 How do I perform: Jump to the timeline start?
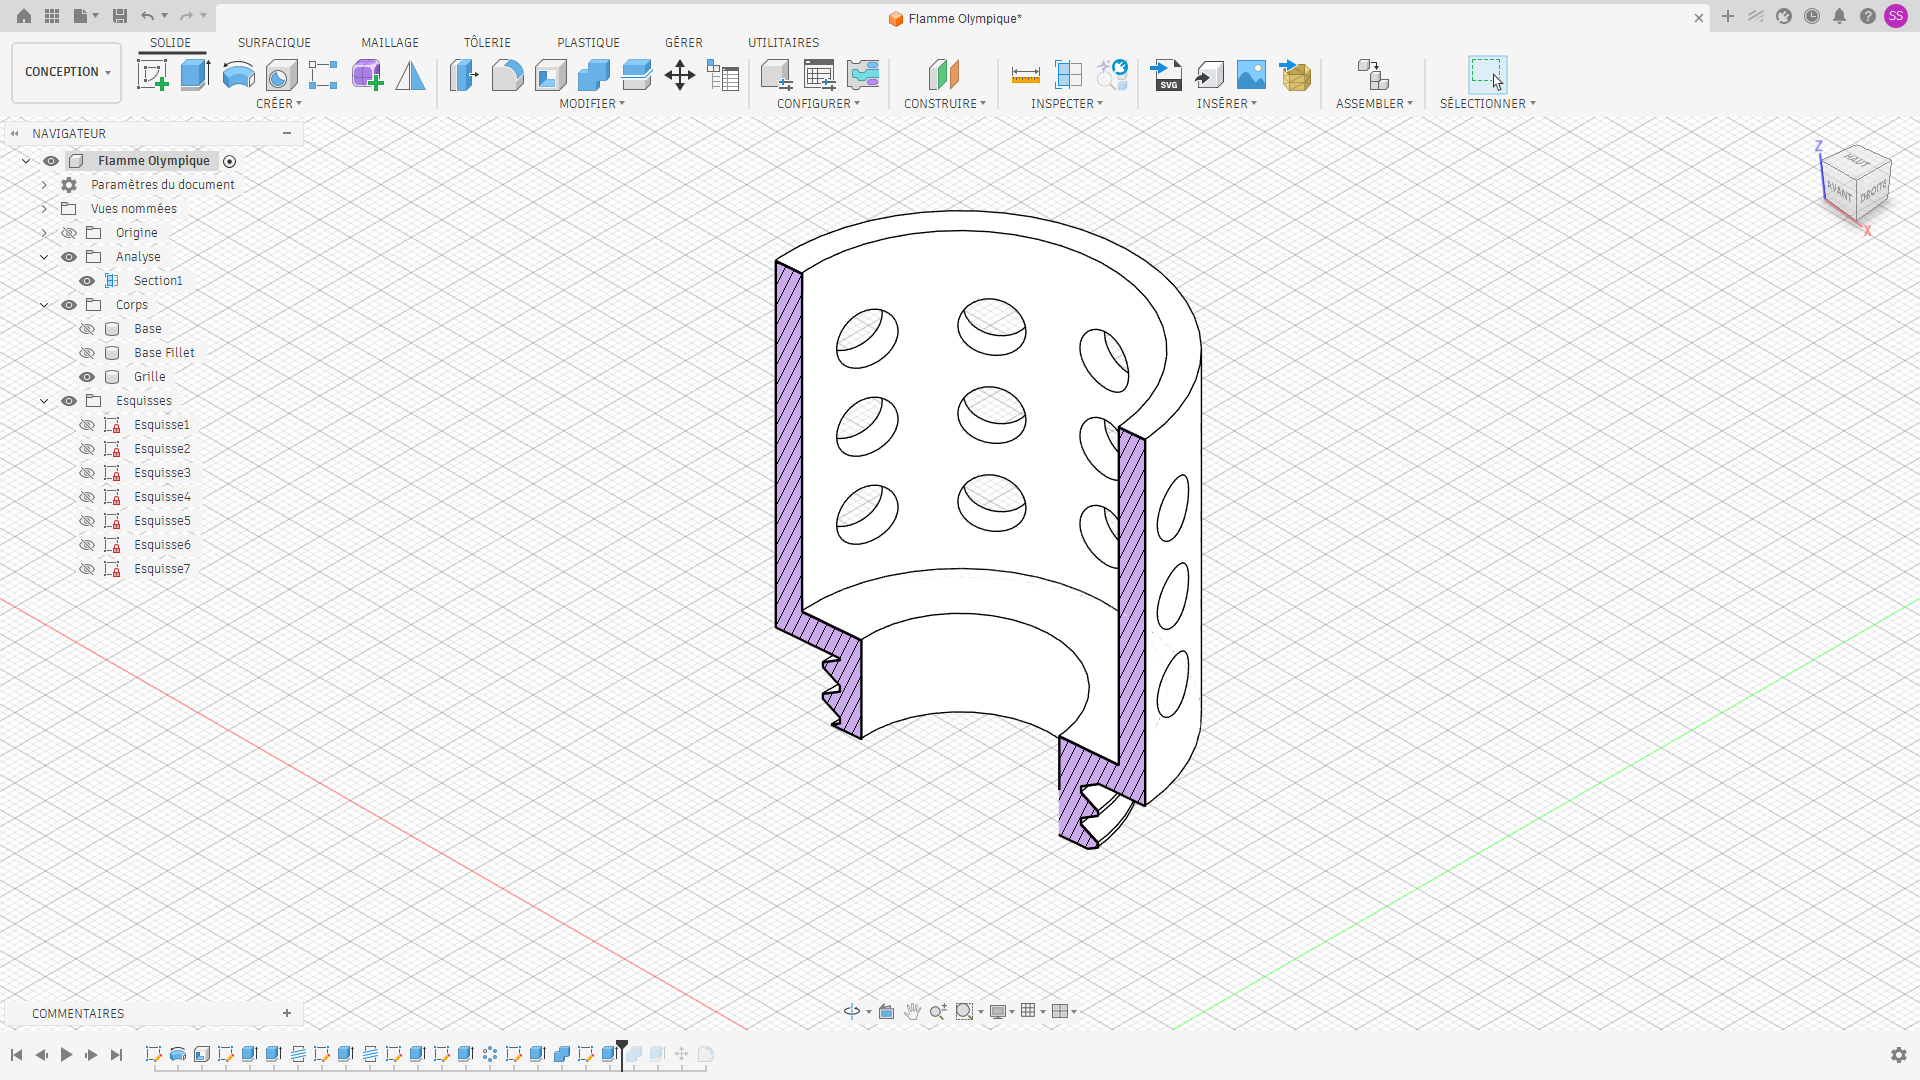tap(16, 1055)
